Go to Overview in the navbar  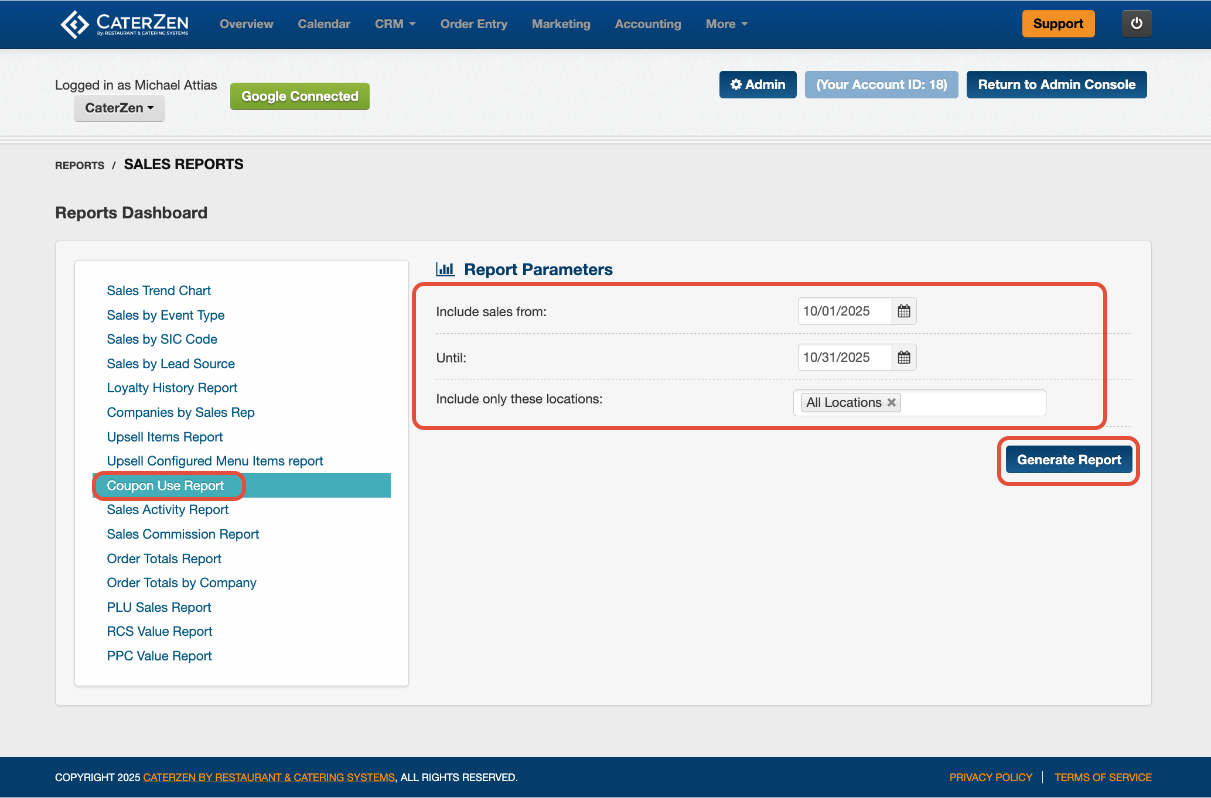[x=246, y=24]
